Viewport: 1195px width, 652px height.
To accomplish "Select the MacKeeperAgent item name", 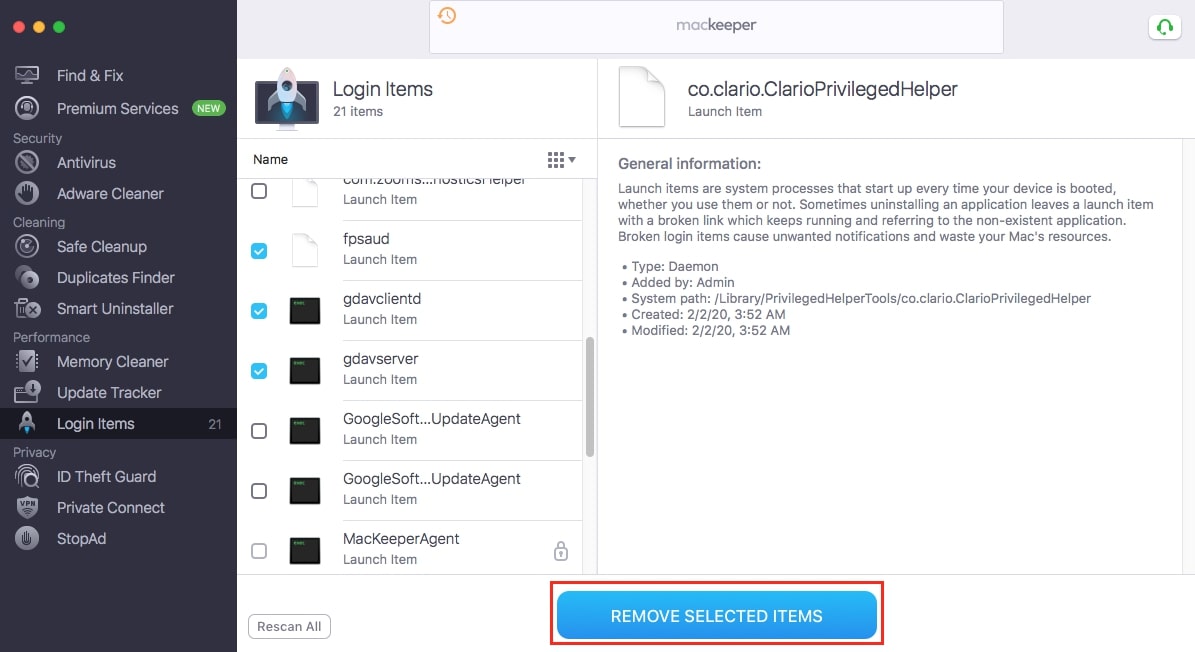I will coord(401,539).
